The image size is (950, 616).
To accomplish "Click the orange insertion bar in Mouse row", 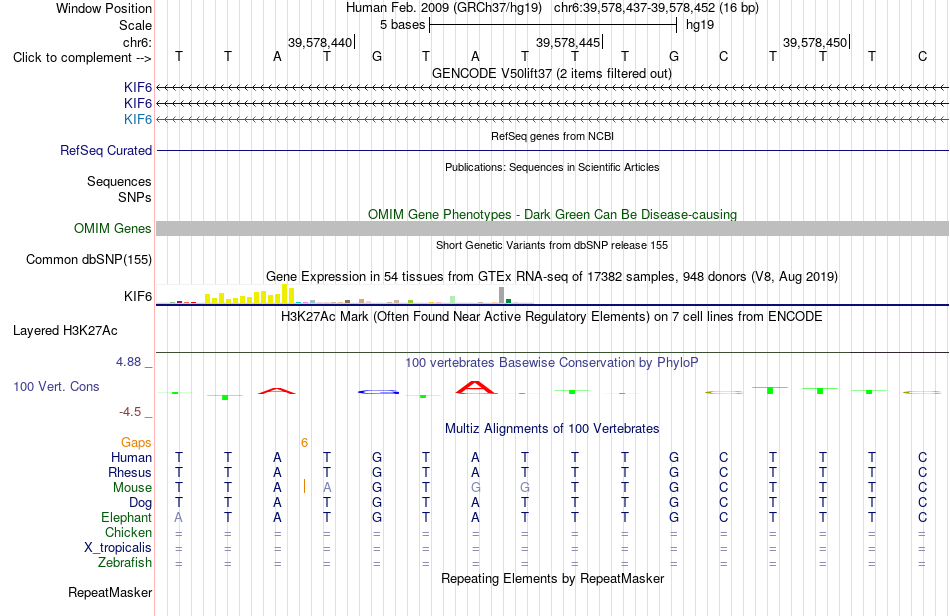I will pos(304,486).
